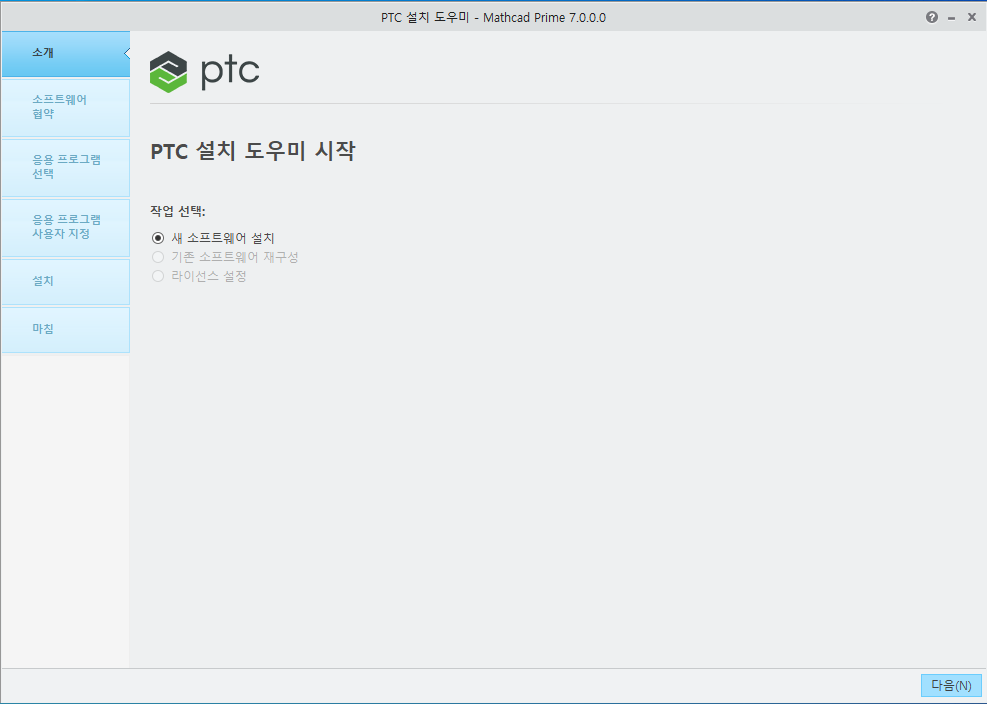Go to the 마침 step
The image size is (987, 704).
[x=65, y=329]
